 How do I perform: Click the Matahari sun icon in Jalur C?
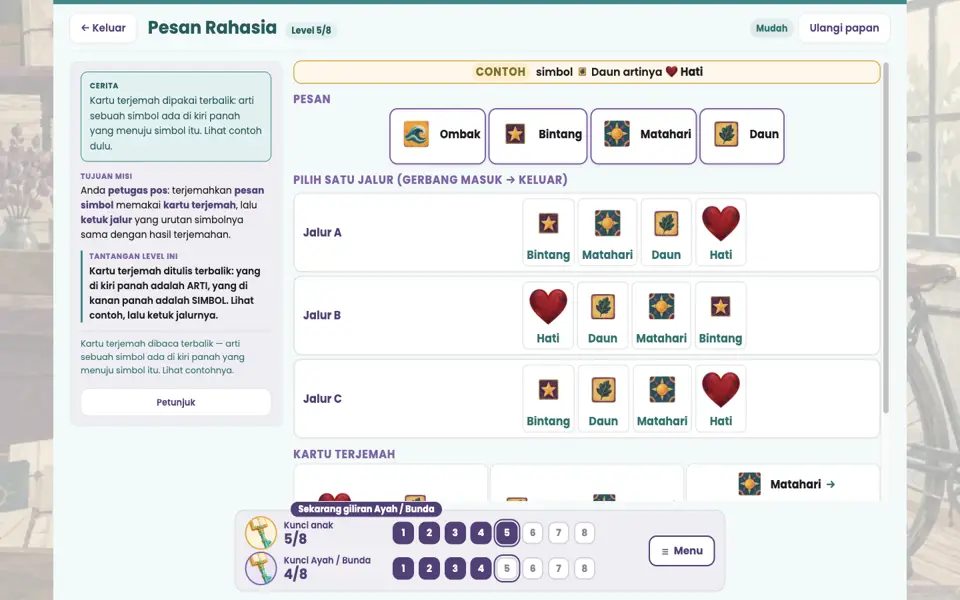(662, 389)
